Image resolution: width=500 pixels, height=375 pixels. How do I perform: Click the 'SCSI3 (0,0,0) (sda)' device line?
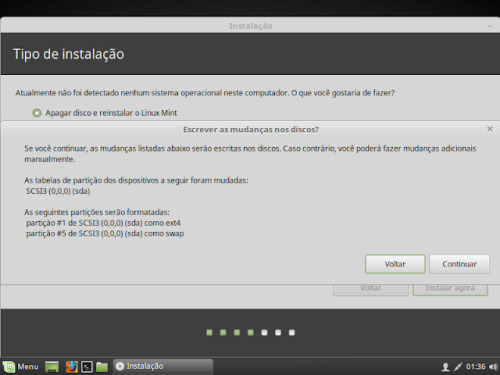(x=58, y=191)
